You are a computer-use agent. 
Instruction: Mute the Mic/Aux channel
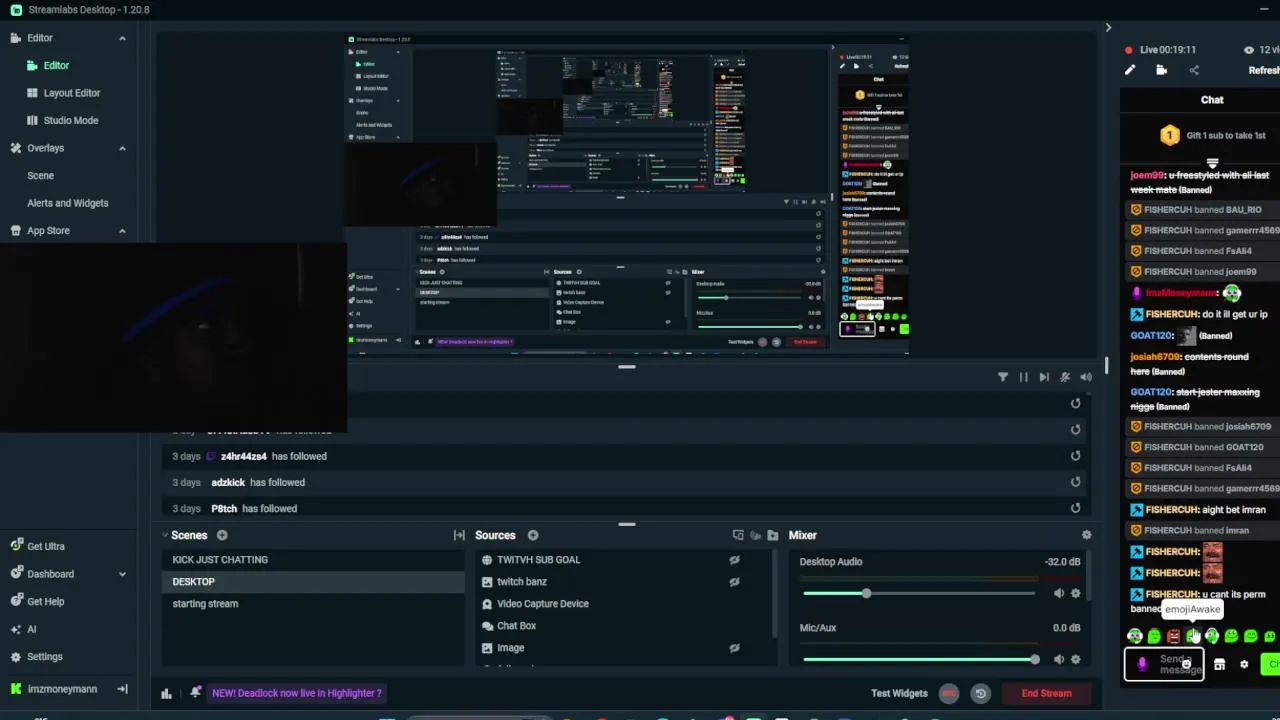(1059, 659)
